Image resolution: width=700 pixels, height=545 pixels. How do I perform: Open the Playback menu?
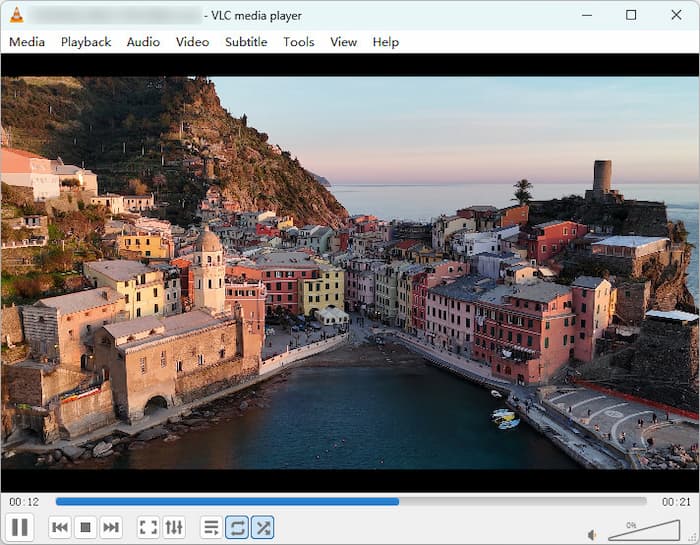click(86, 42)
